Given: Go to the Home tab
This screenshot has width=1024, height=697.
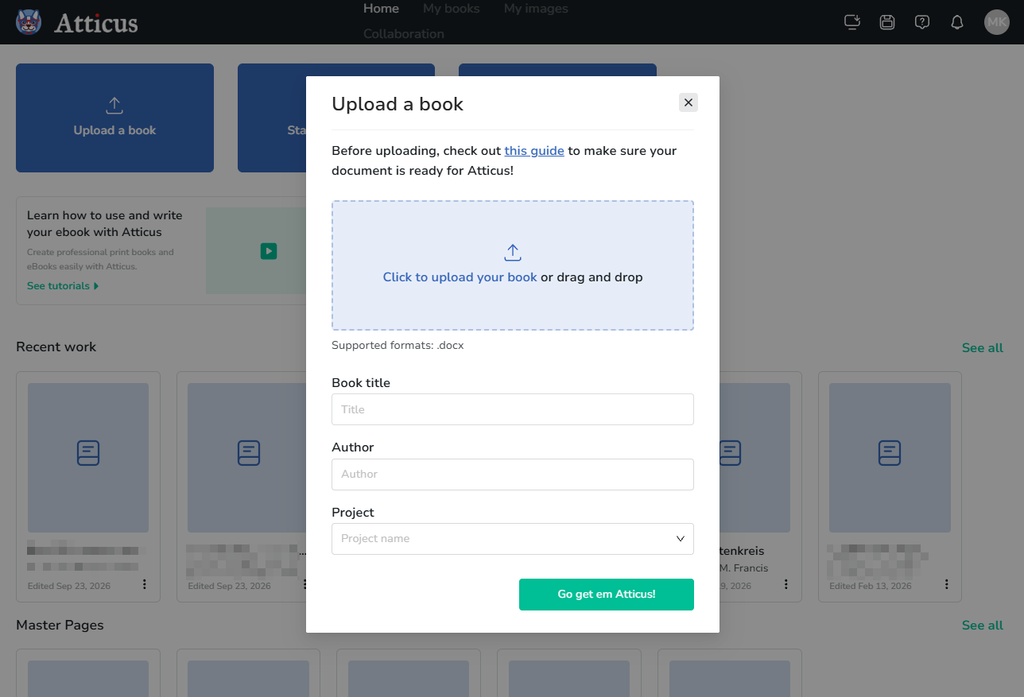Looking at the screenshot, I should pyautogui.click(x=381, y=8).
